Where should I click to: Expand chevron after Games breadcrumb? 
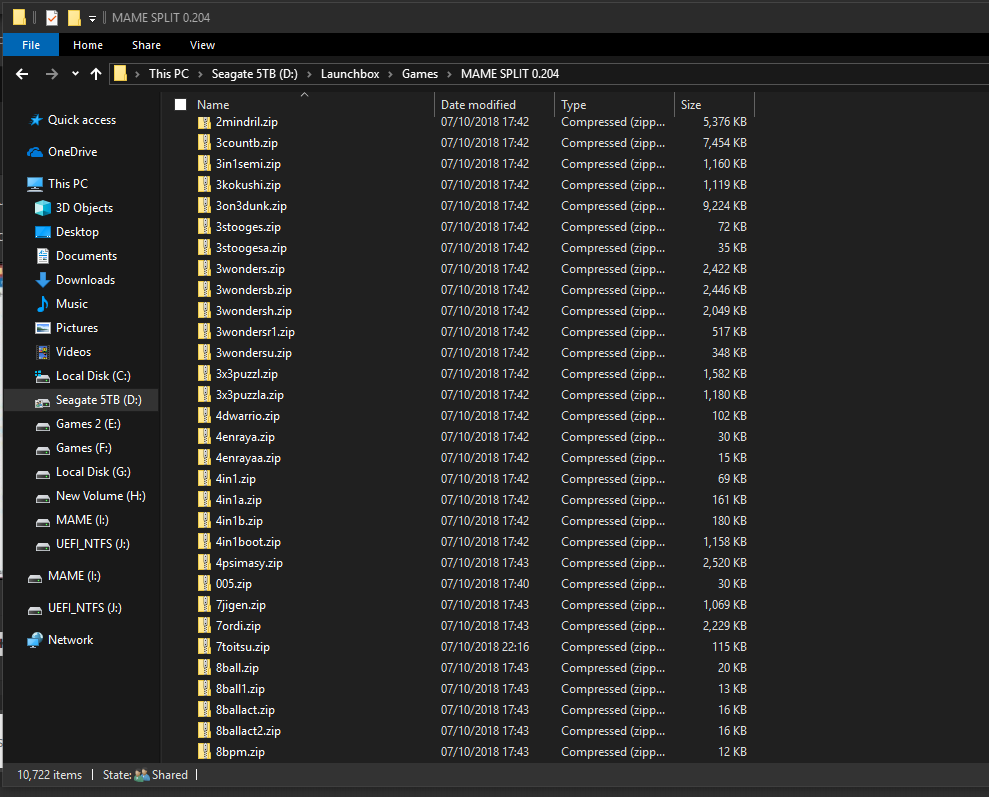tap(449, 74)
